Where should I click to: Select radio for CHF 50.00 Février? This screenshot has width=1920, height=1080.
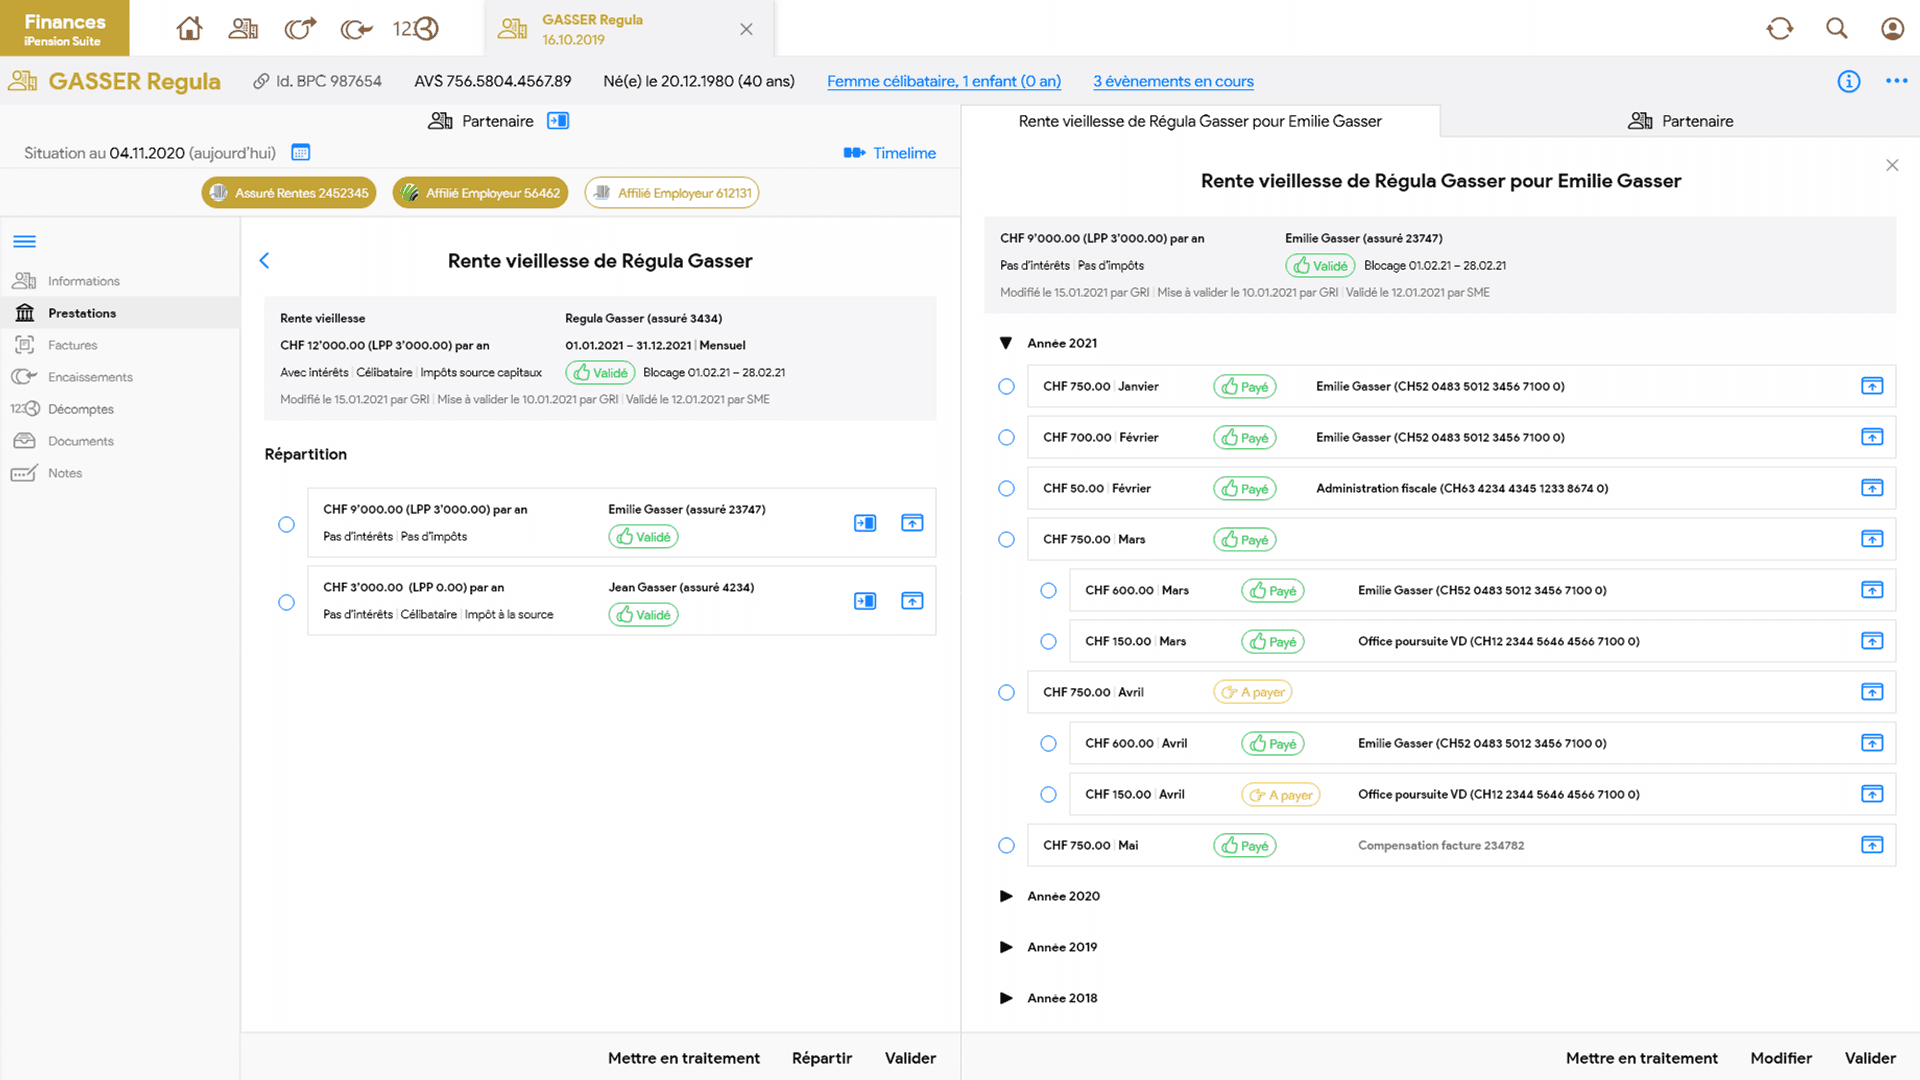coord(1006,488)
